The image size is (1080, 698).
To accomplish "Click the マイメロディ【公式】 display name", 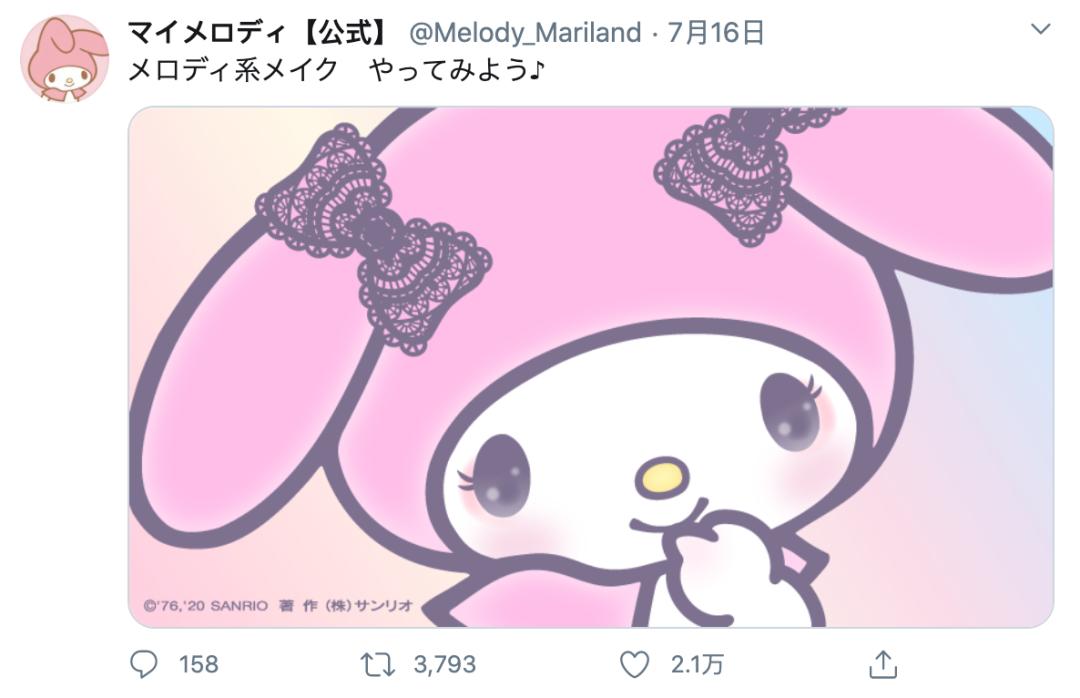I will pos(259,32).
